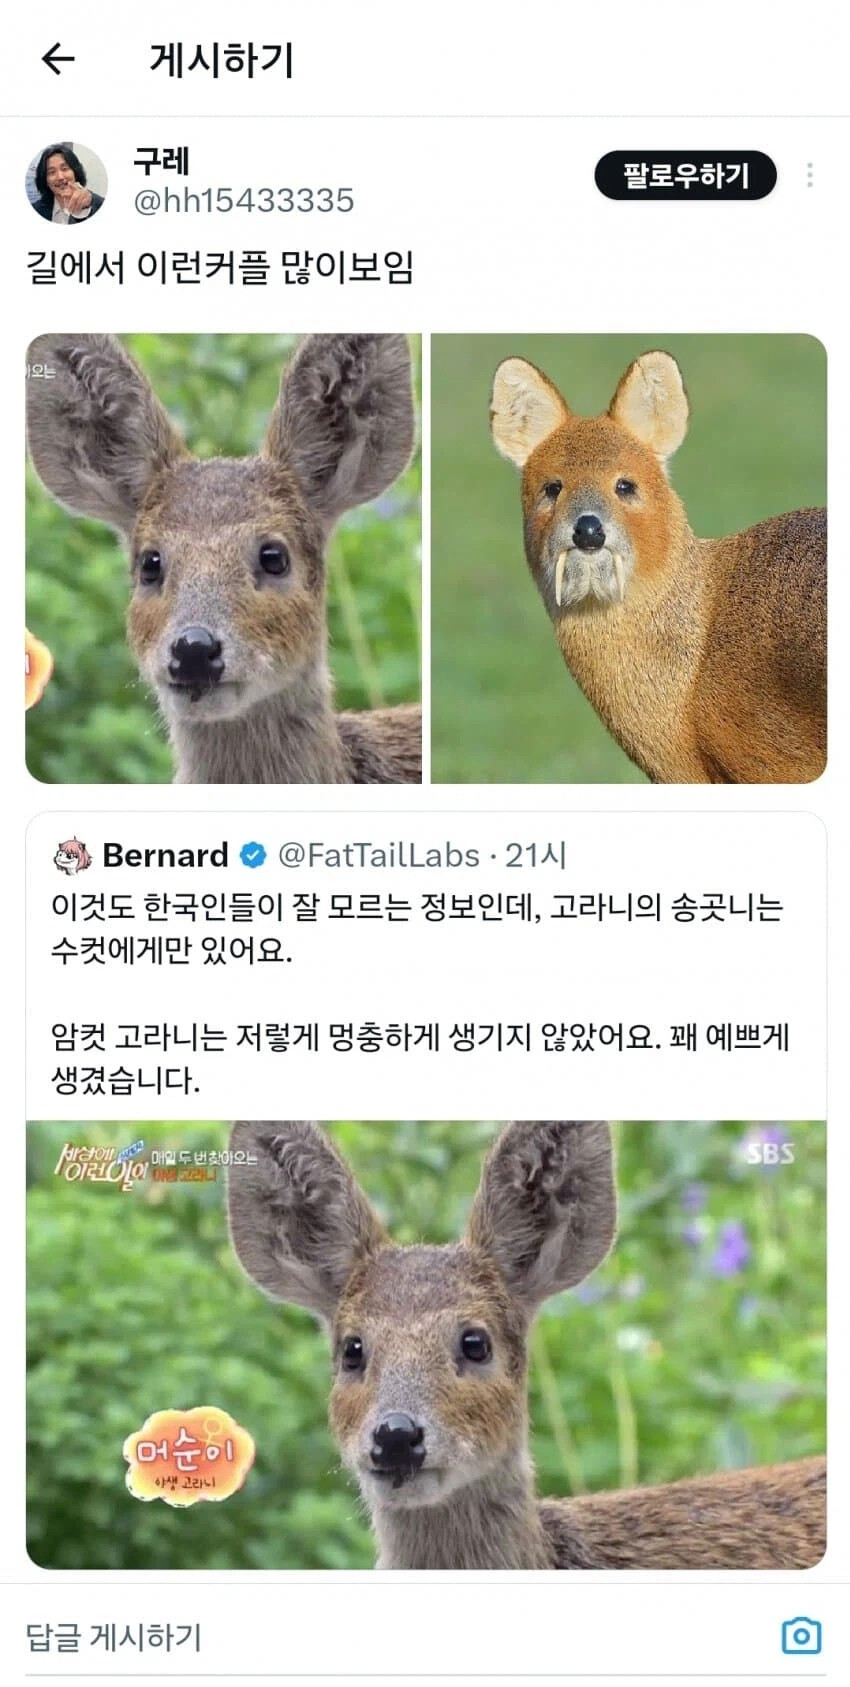Tap the camera icon to attach a photo

tap(800, 1635)
